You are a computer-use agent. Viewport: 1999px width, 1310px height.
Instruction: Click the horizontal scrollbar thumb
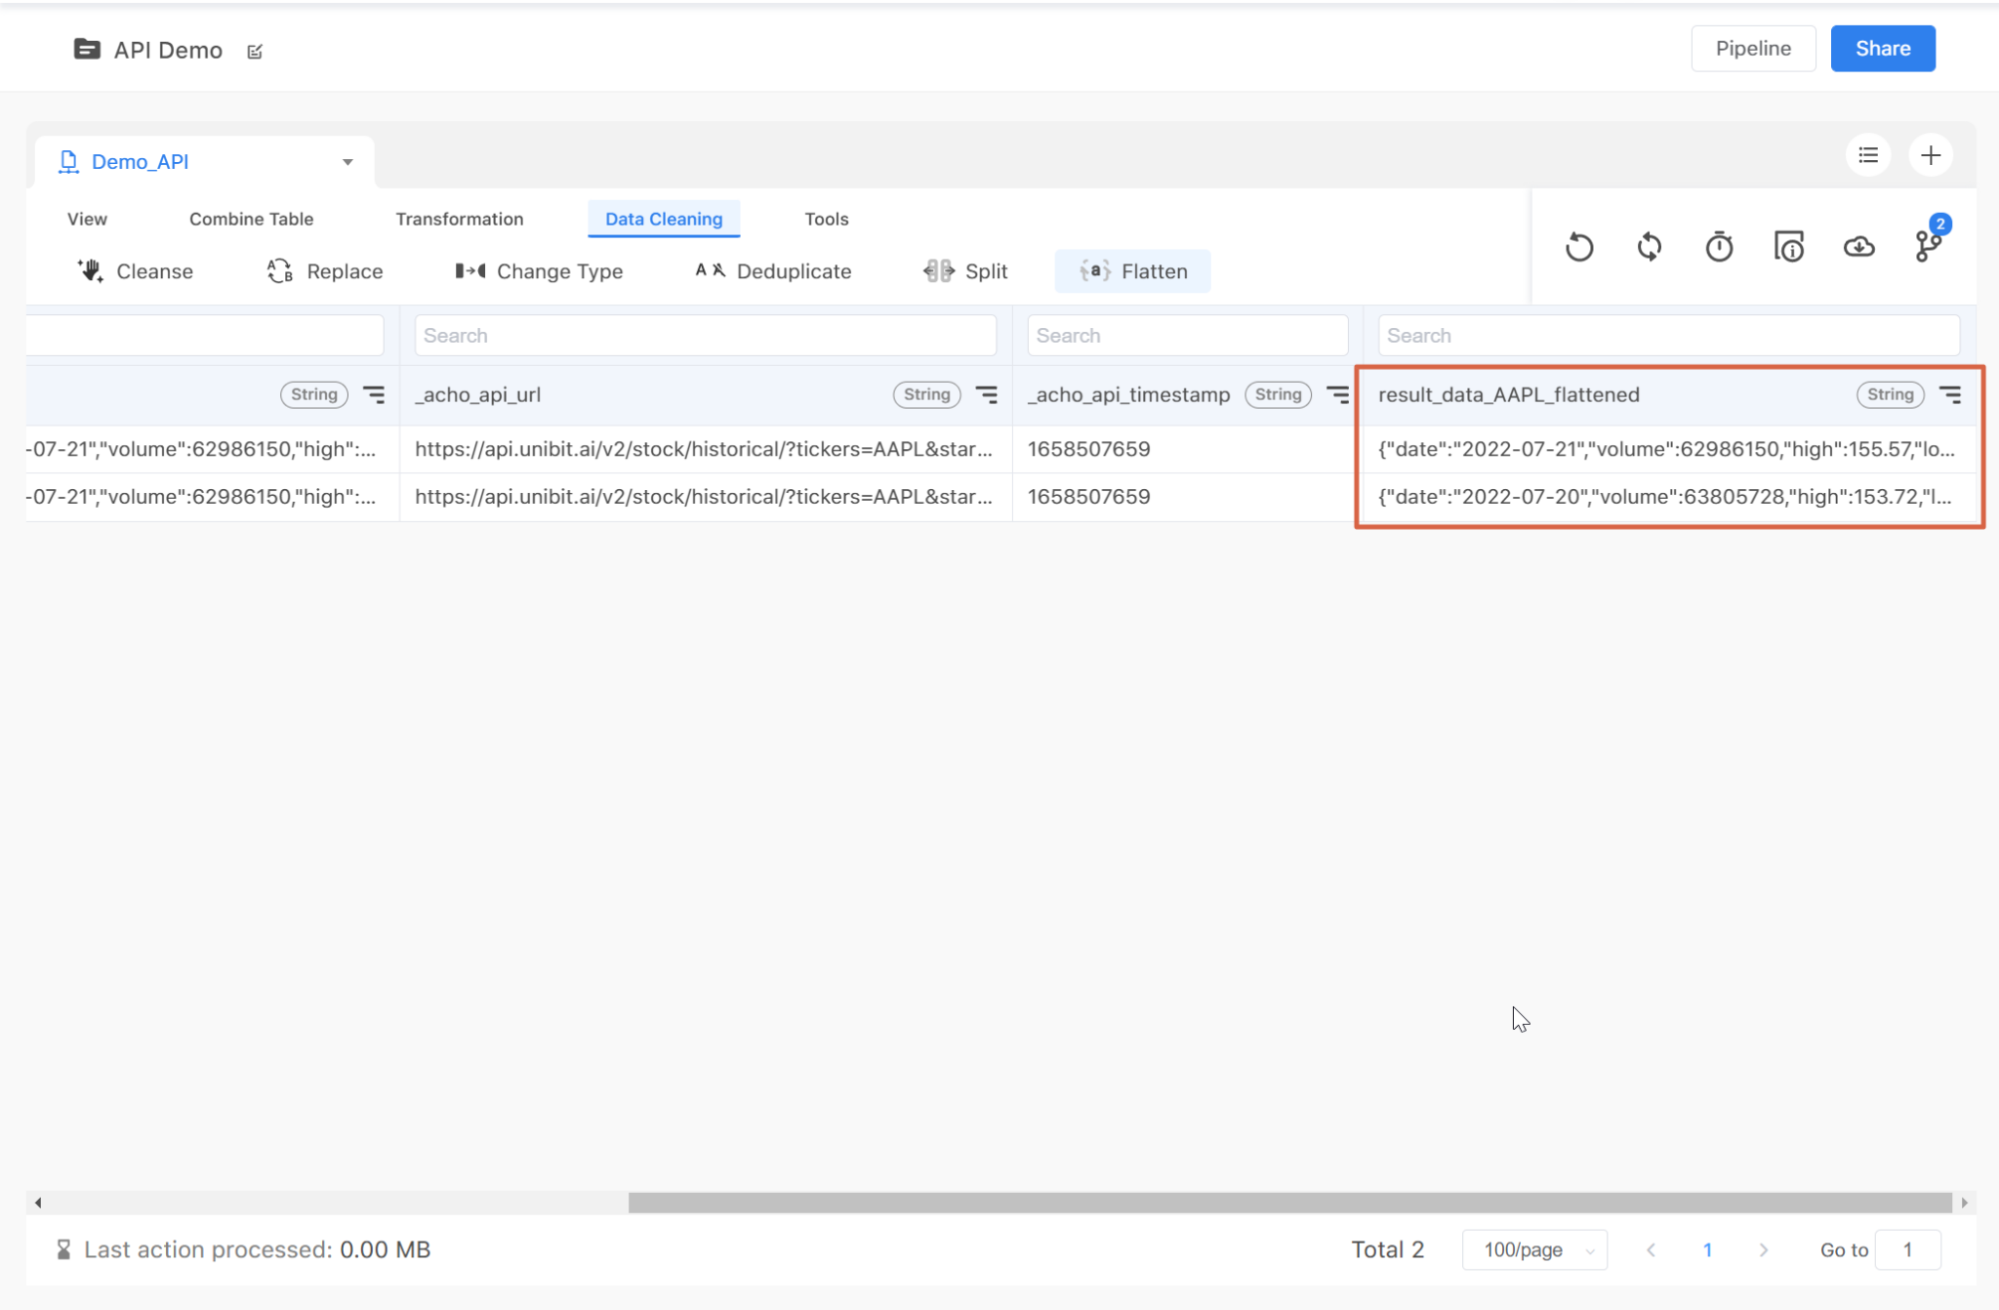click(1290, 1203)
